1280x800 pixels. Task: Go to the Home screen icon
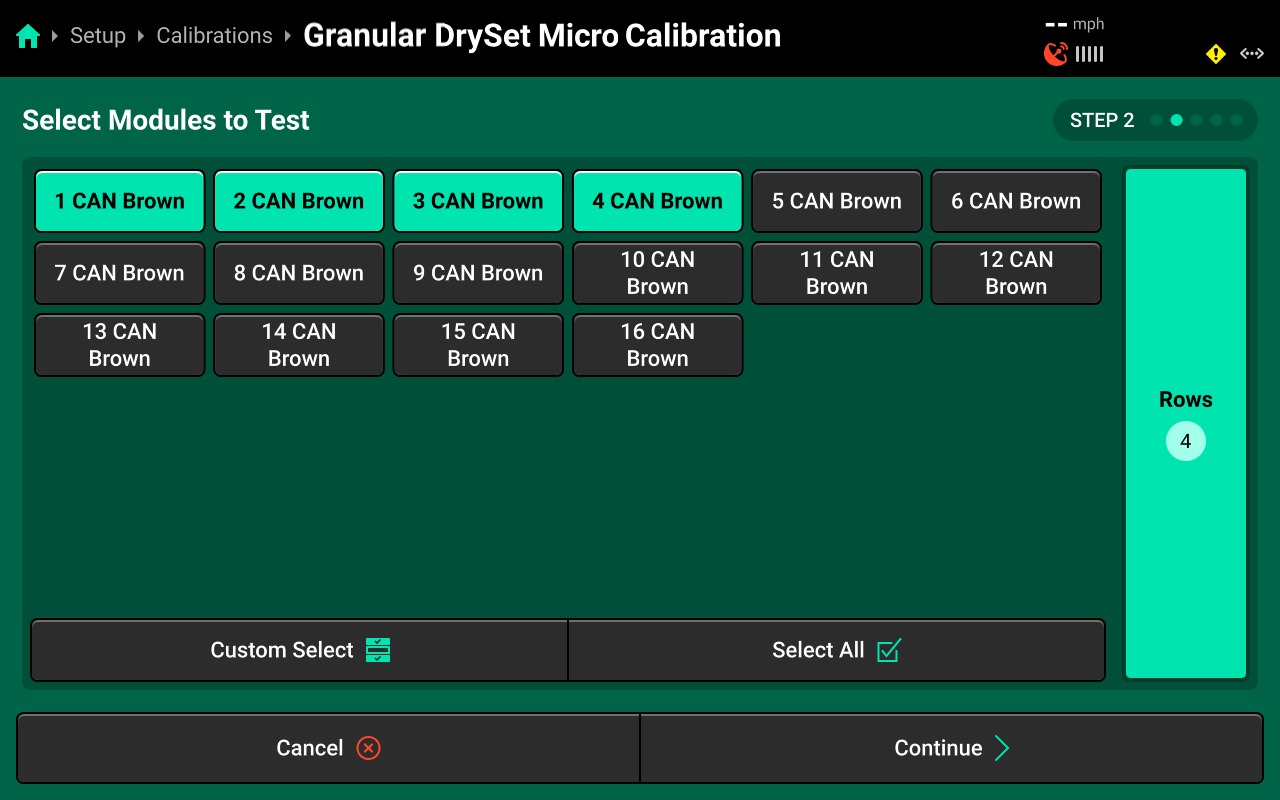[28, 37]
